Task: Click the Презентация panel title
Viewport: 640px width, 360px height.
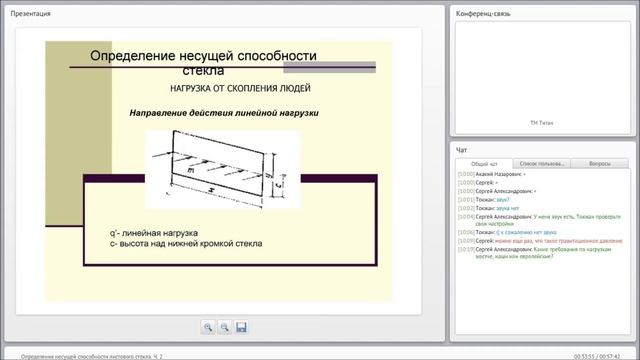Action: [31, 13]
